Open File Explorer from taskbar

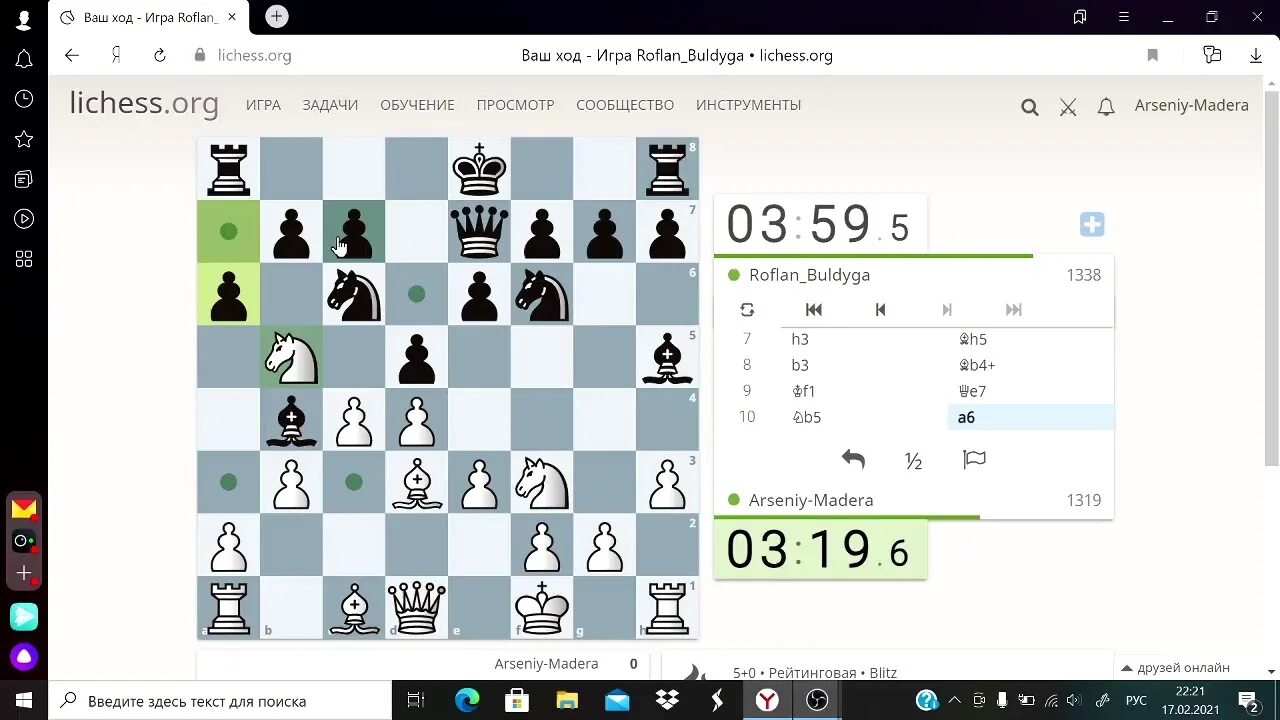coord(567,701)
